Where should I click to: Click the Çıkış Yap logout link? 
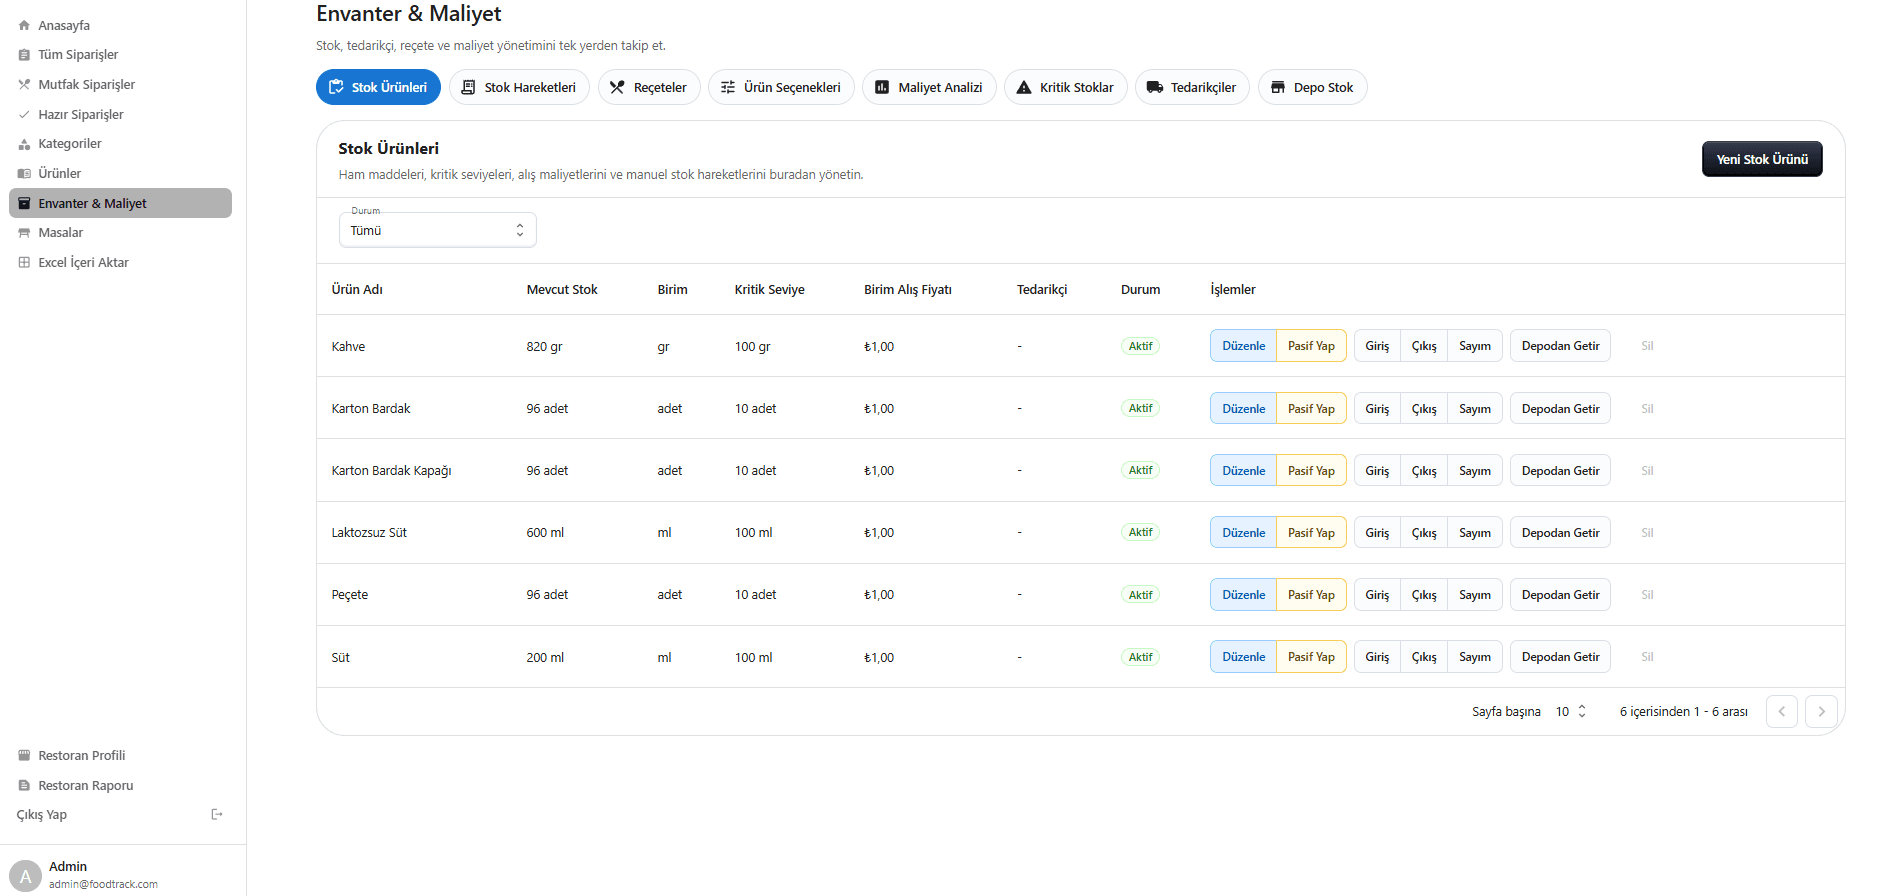coord(120,815)
